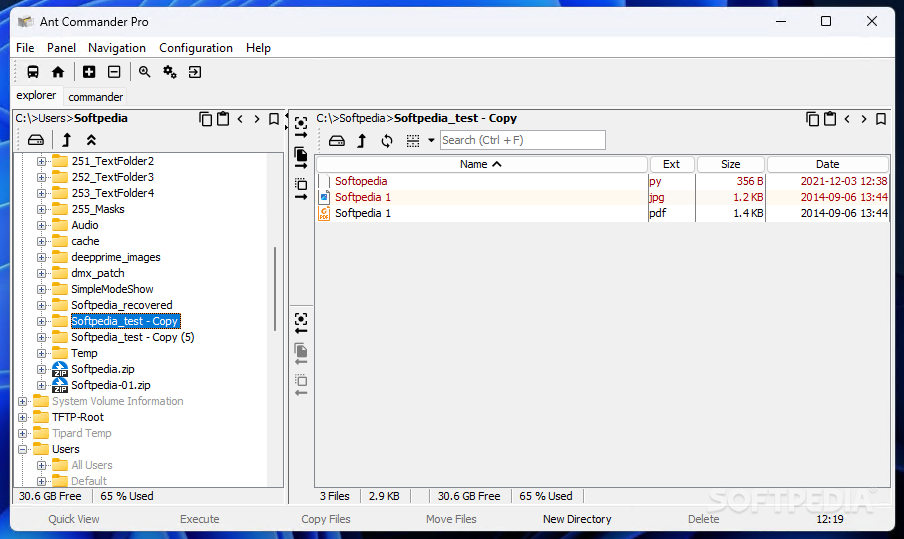Open the File menu

[25, 48]
